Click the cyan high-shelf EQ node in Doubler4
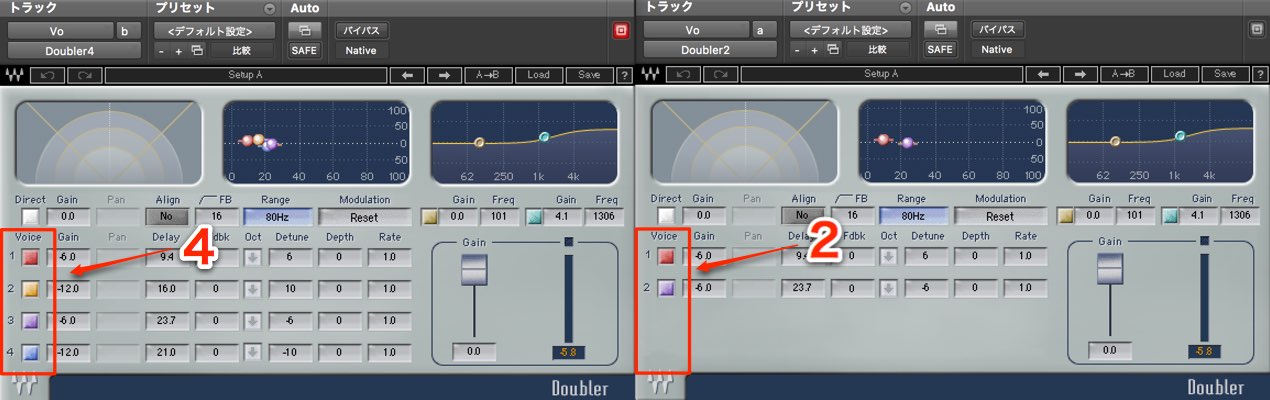Viewport: 1270px width, 400px height. [x=544, y=136]
